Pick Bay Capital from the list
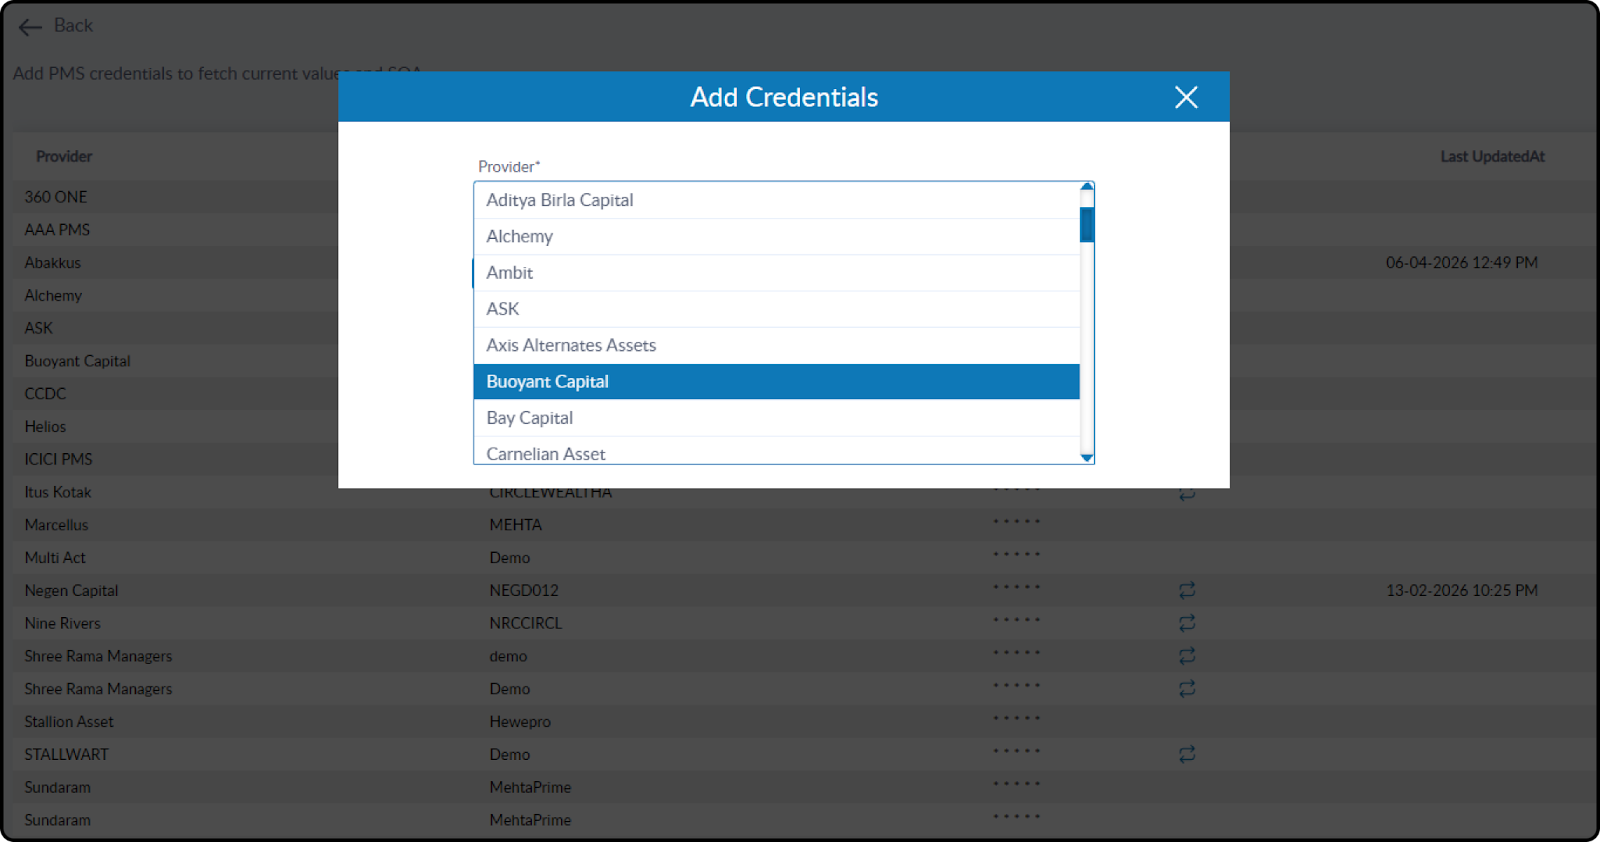Viewport: 1600px width, 842px height. click(x=776, y=418)
